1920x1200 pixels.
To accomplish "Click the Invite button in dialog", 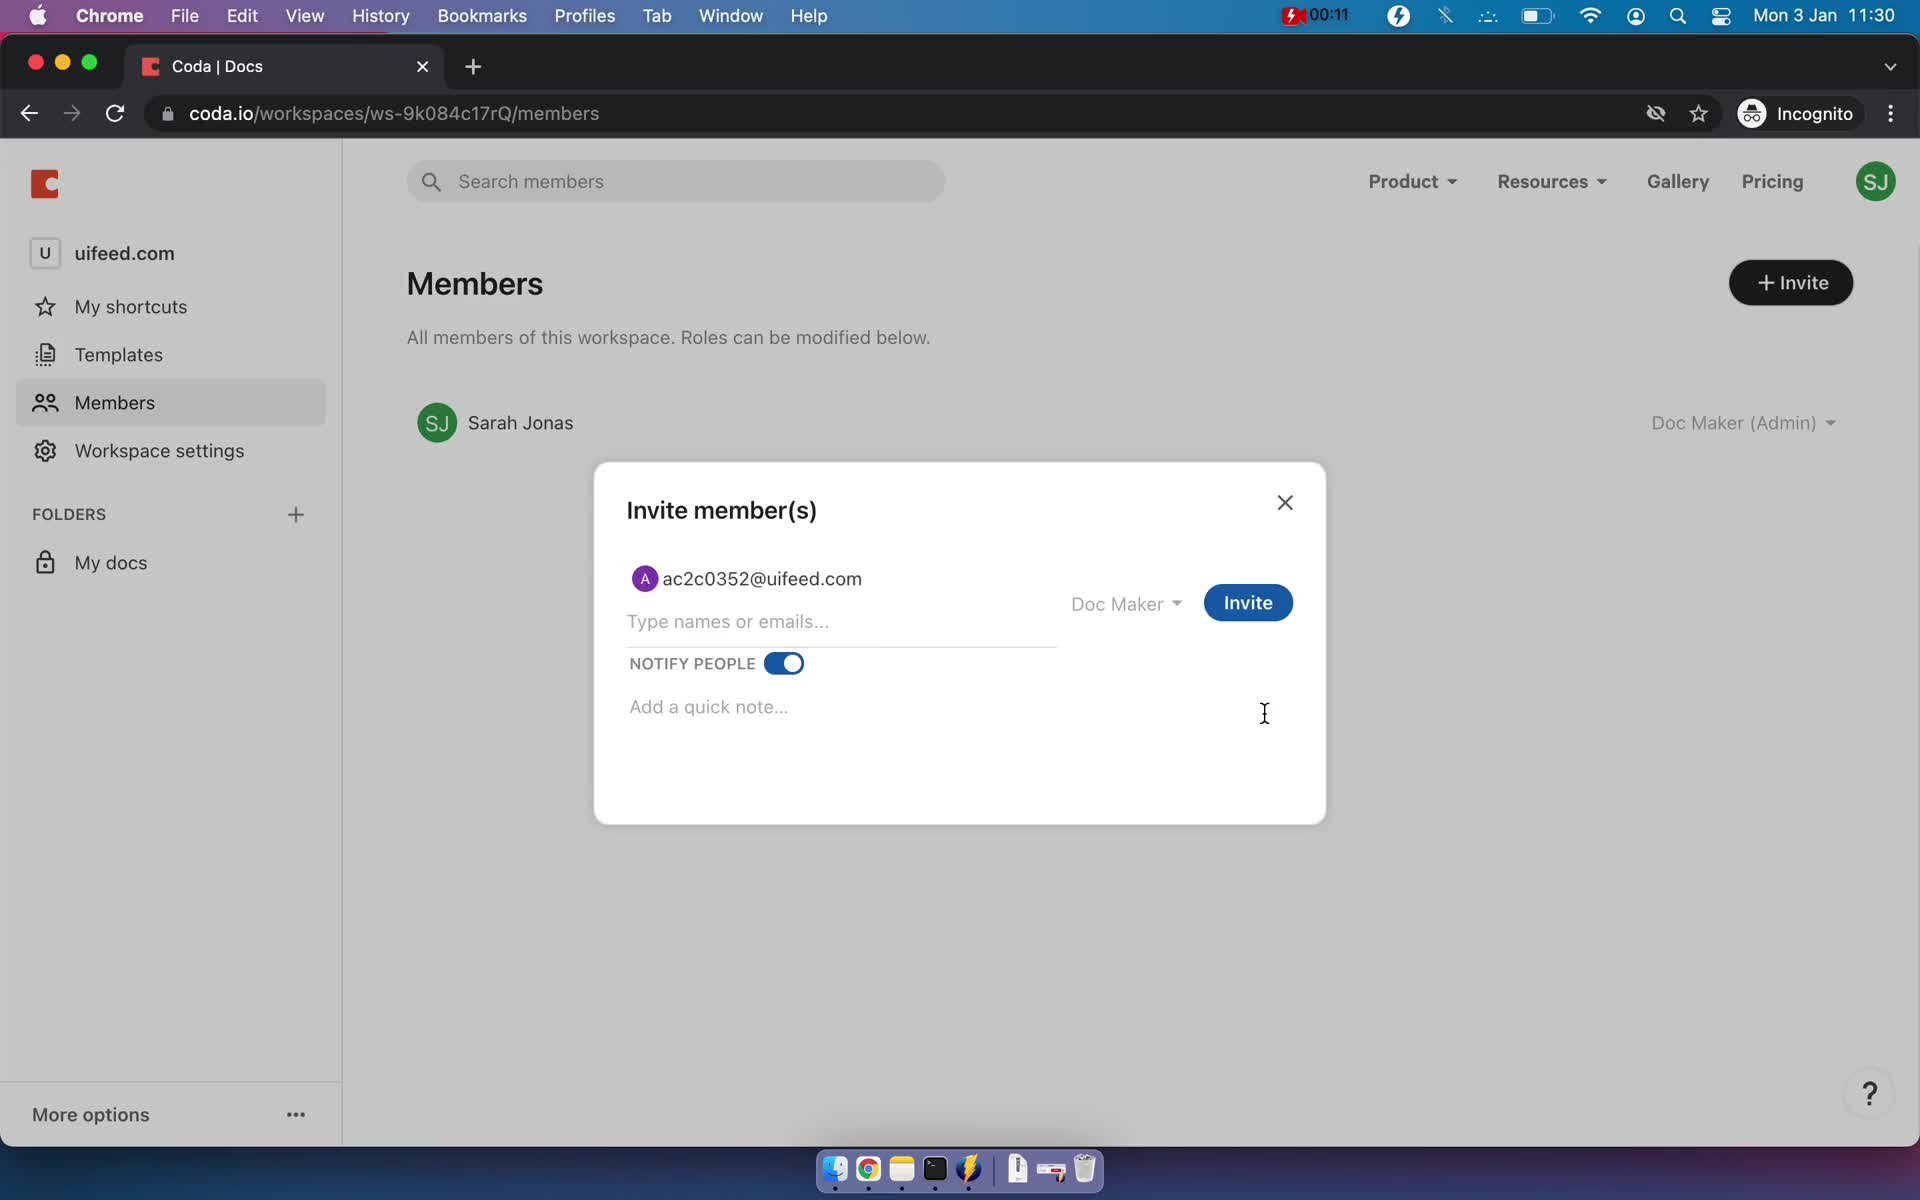I will point(1245,601).
